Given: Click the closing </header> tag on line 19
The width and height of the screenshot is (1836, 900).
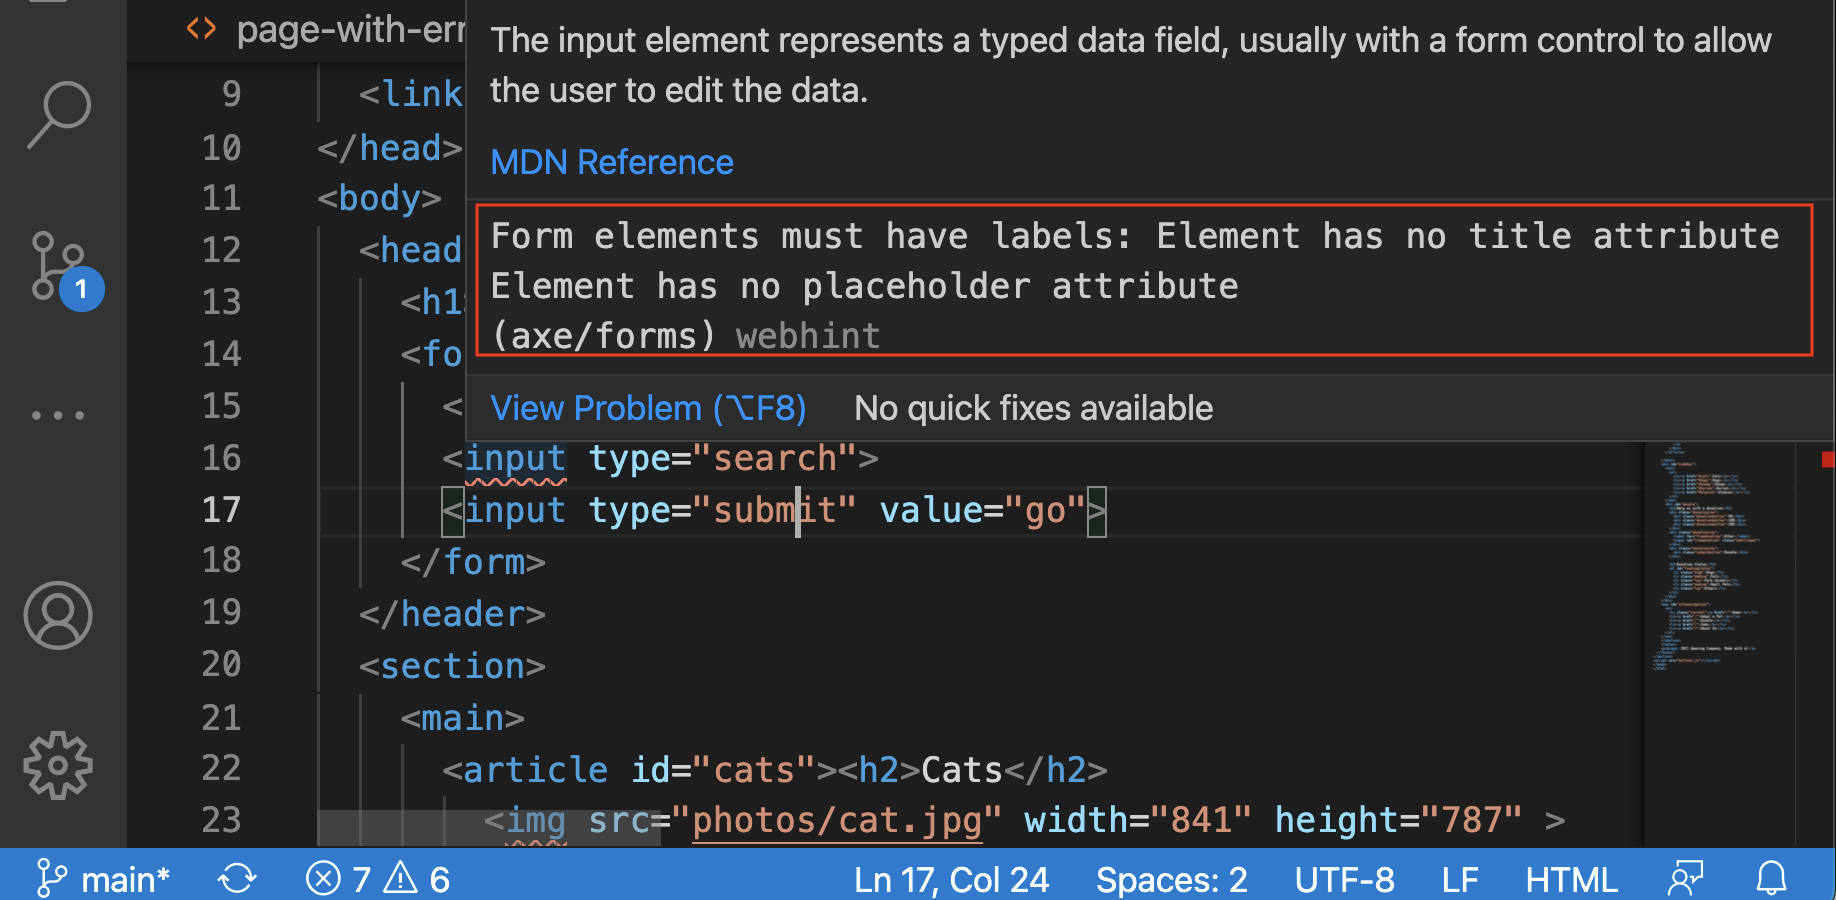Looking at the screenshot, I should pos(452,614).
